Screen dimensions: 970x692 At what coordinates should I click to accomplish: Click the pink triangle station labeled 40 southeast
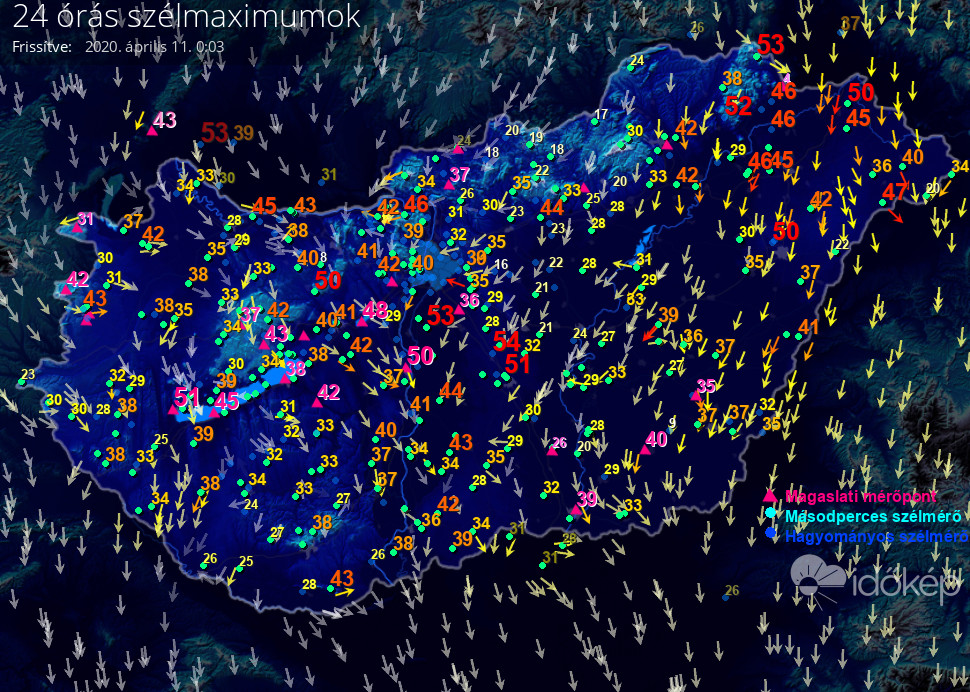(645, 450)
